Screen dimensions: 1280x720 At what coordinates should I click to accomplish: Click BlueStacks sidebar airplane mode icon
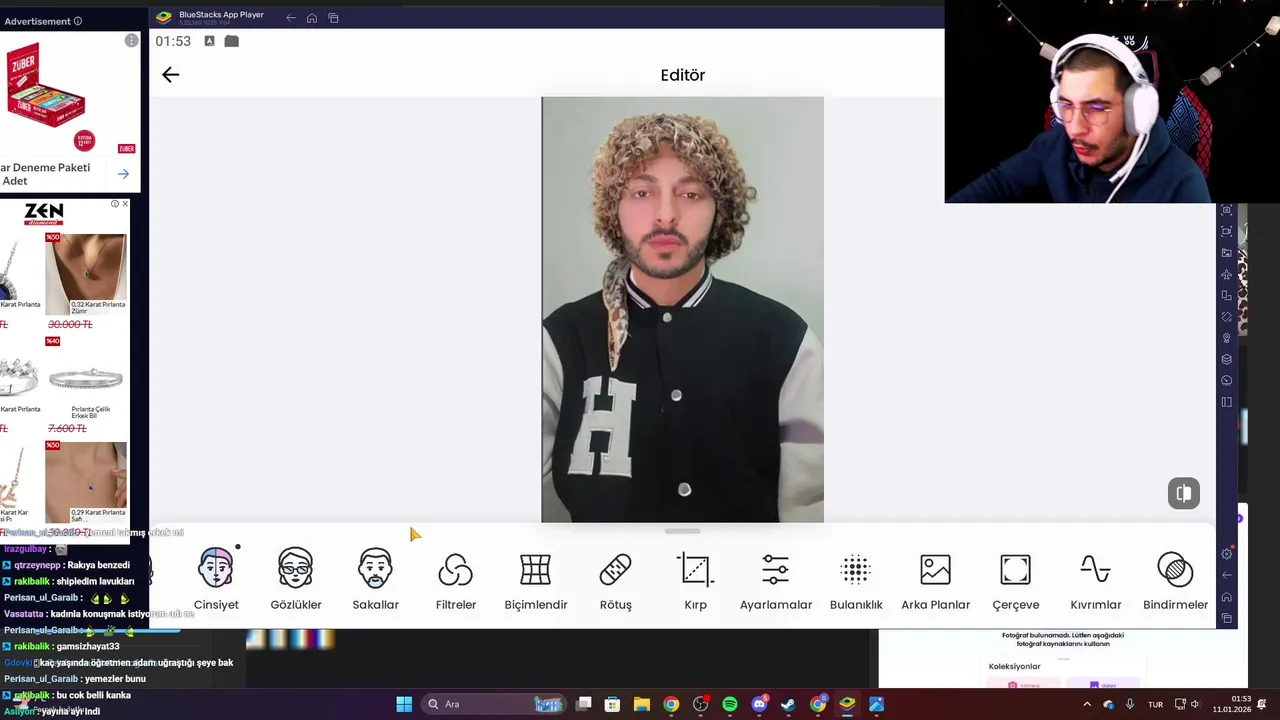[1227, 274]
